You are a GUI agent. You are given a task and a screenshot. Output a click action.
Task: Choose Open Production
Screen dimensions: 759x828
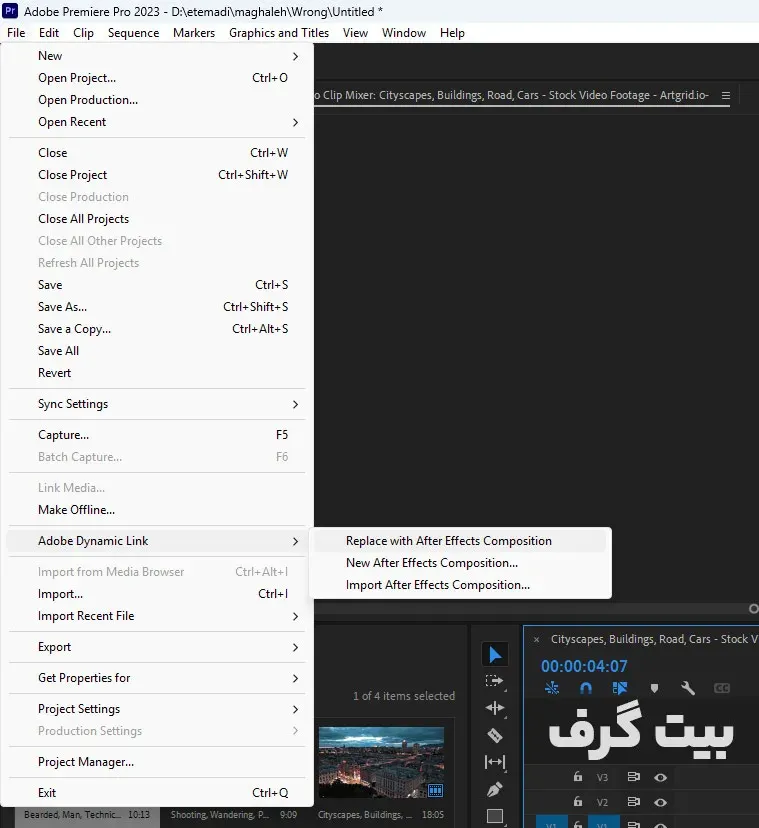157,100
